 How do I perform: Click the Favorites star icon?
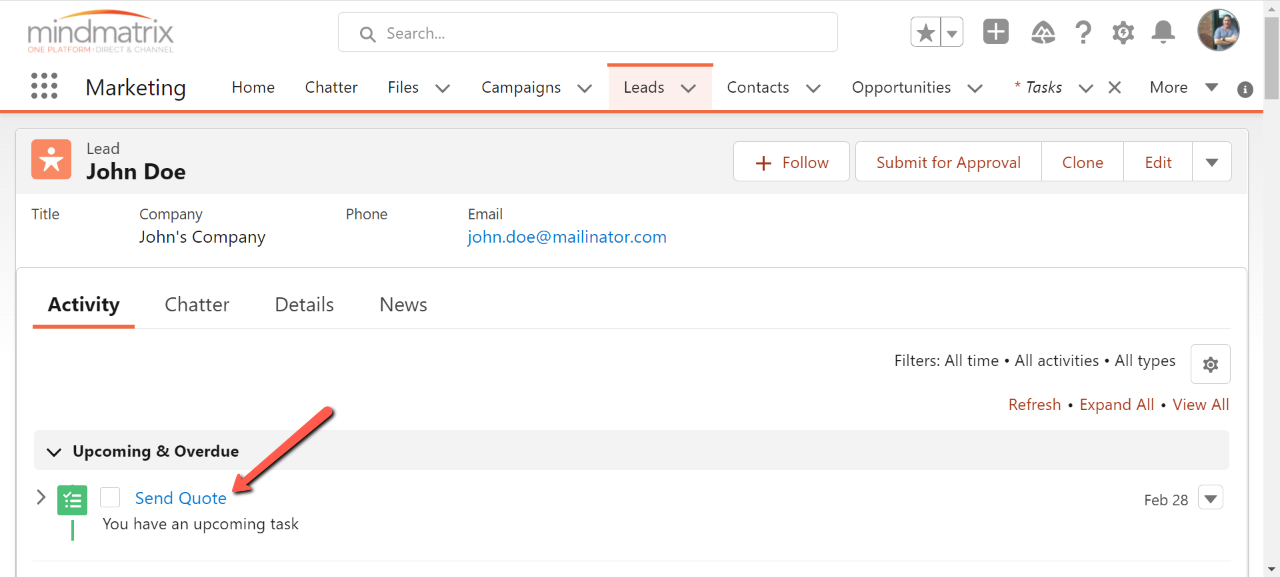926,33
